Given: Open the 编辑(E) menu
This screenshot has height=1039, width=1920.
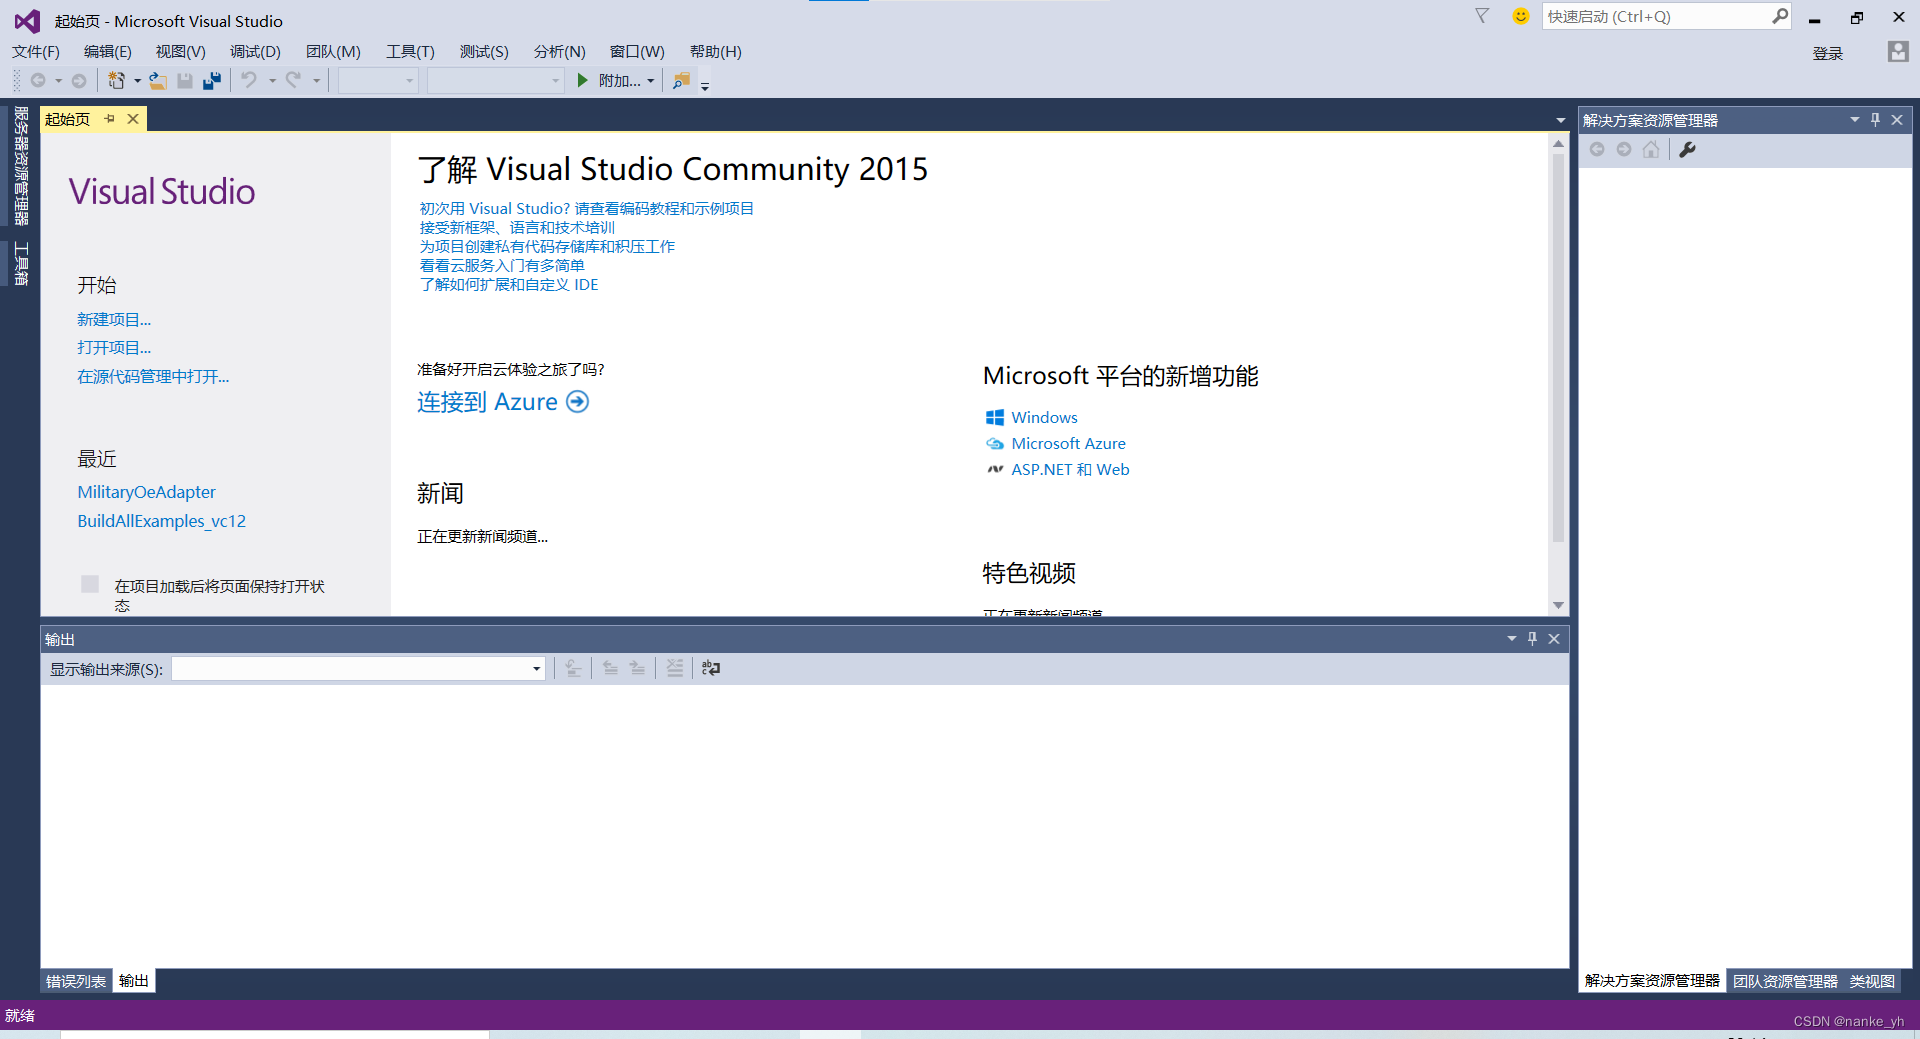Looking at the screenshot, I should pos(108,52).
